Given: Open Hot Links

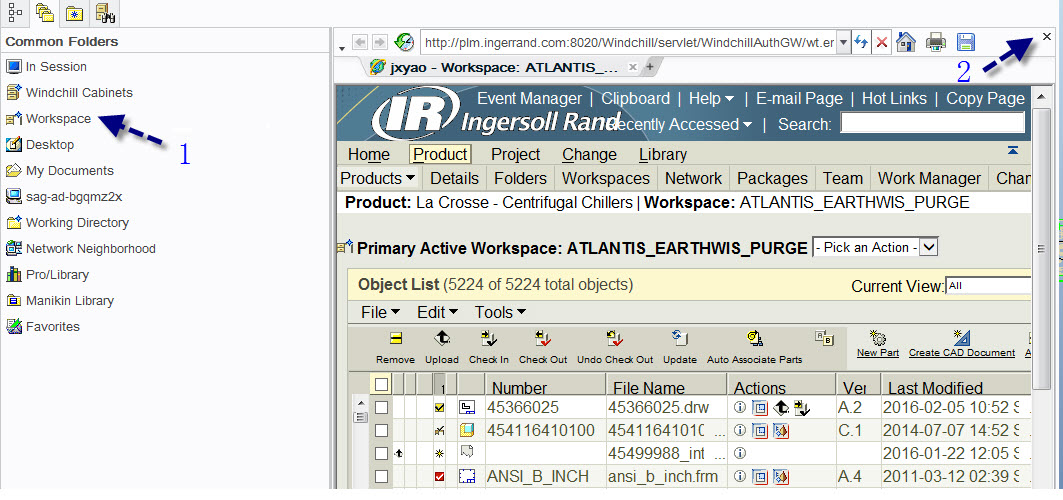Looking at the screenshot, I should (x=894, y=99).
